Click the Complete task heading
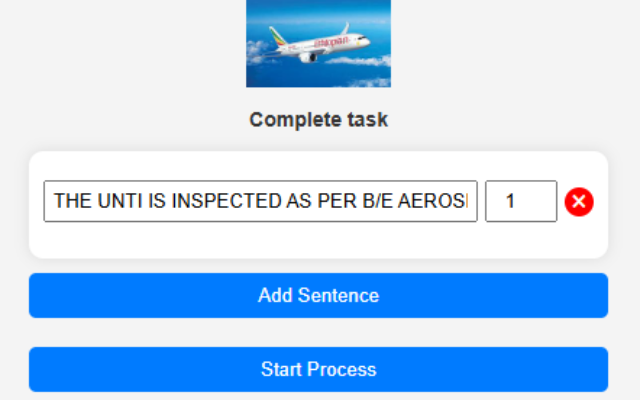Screen dimensions: 640x400 (318, 120)
